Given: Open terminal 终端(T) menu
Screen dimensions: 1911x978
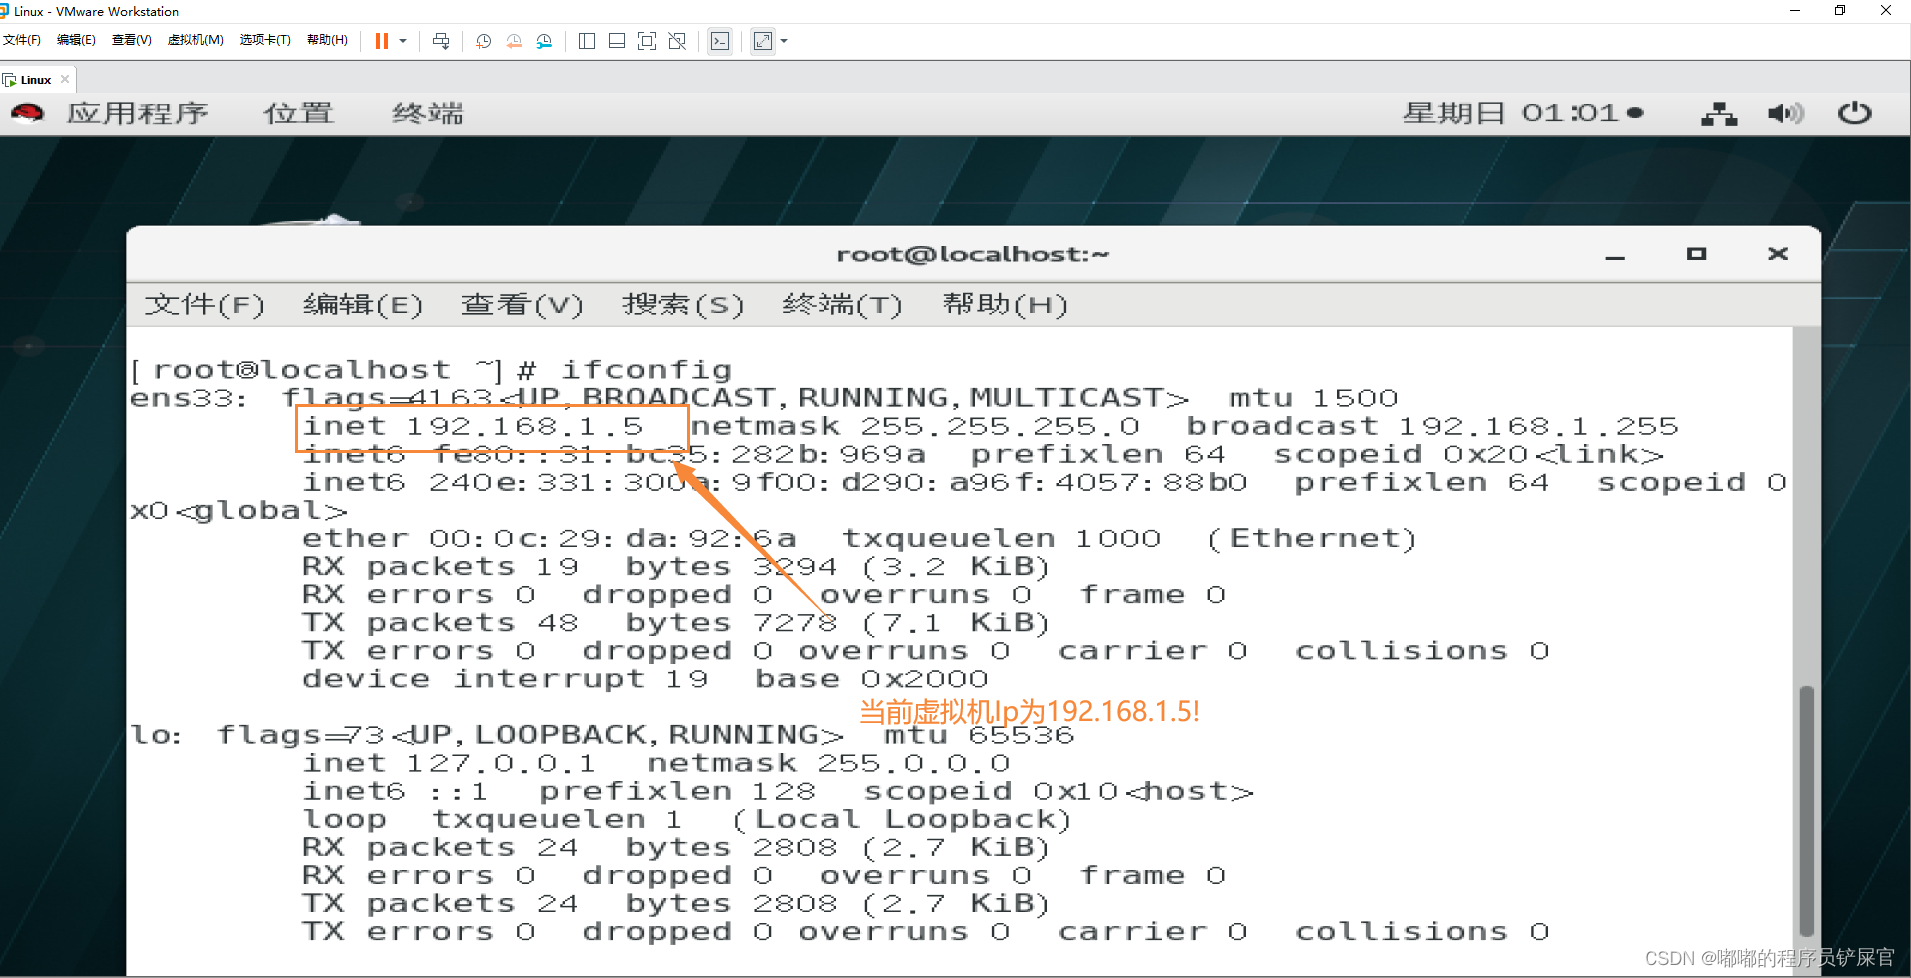Looking at the screenshot, I should click(x=842, y=304).
